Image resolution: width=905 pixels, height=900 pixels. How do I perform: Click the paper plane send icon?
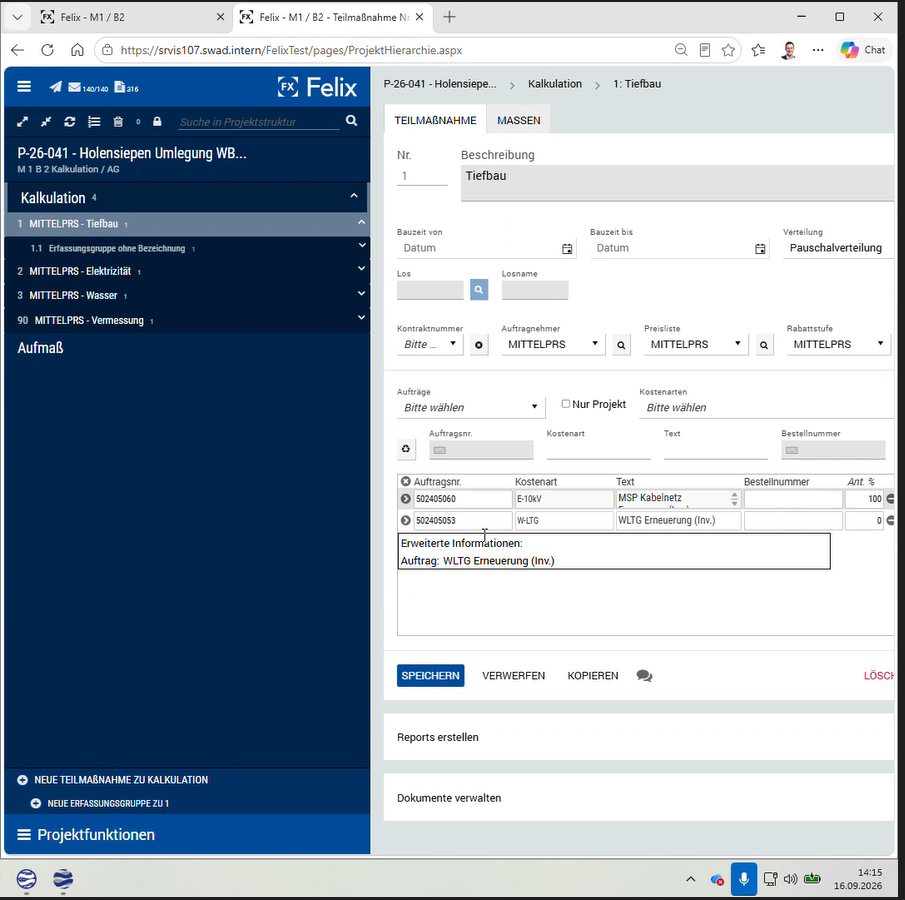point(55,87)
